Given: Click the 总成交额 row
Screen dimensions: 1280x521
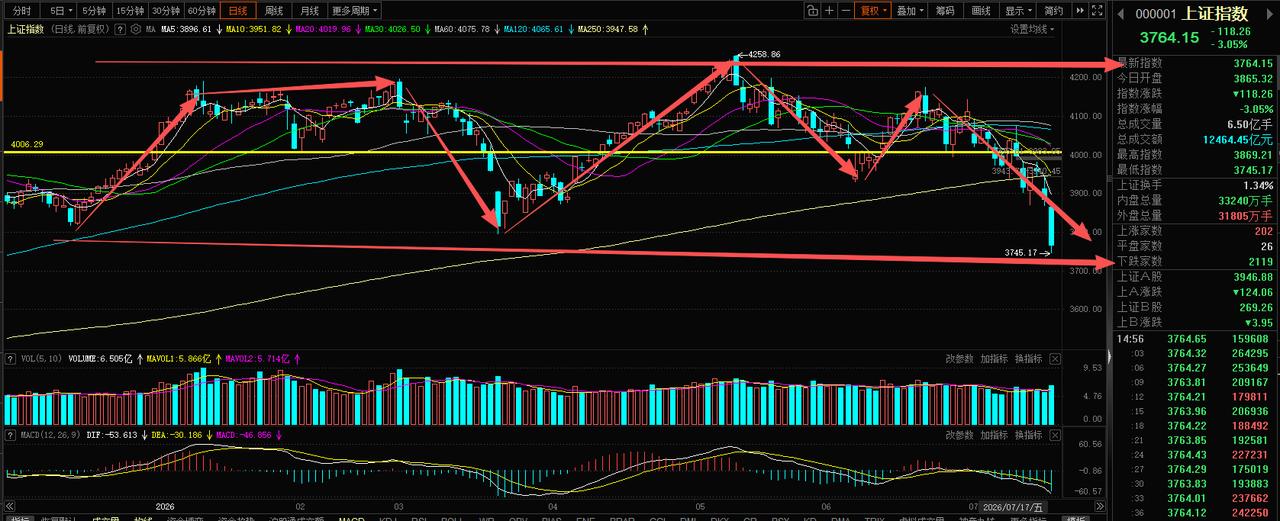Looking at the screenshot, I should click(x=1195, y=140).
